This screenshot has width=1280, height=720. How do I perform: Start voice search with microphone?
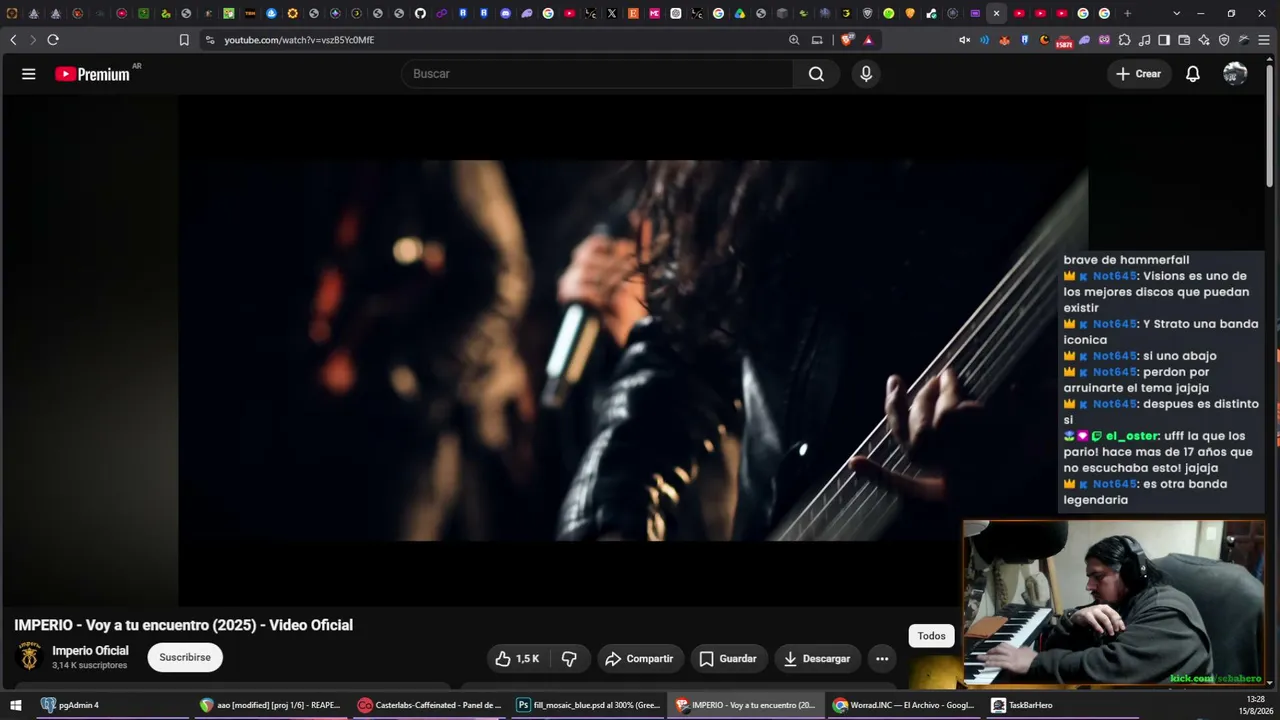click(866, 74)
